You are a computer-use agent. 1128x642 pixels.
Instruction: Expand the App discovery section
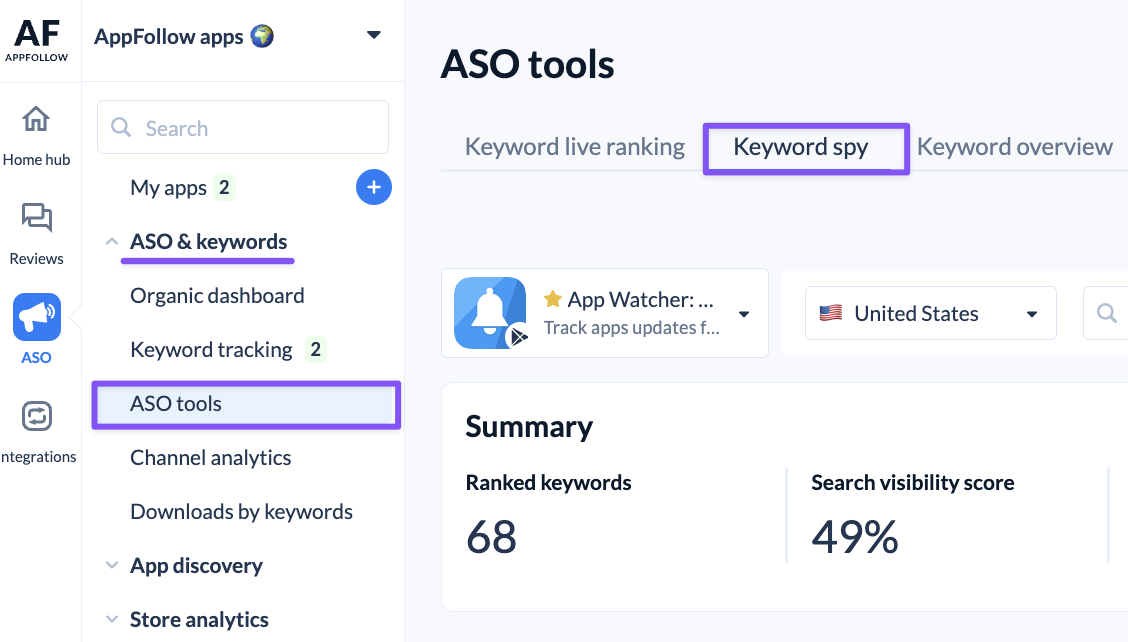point(112,566)
